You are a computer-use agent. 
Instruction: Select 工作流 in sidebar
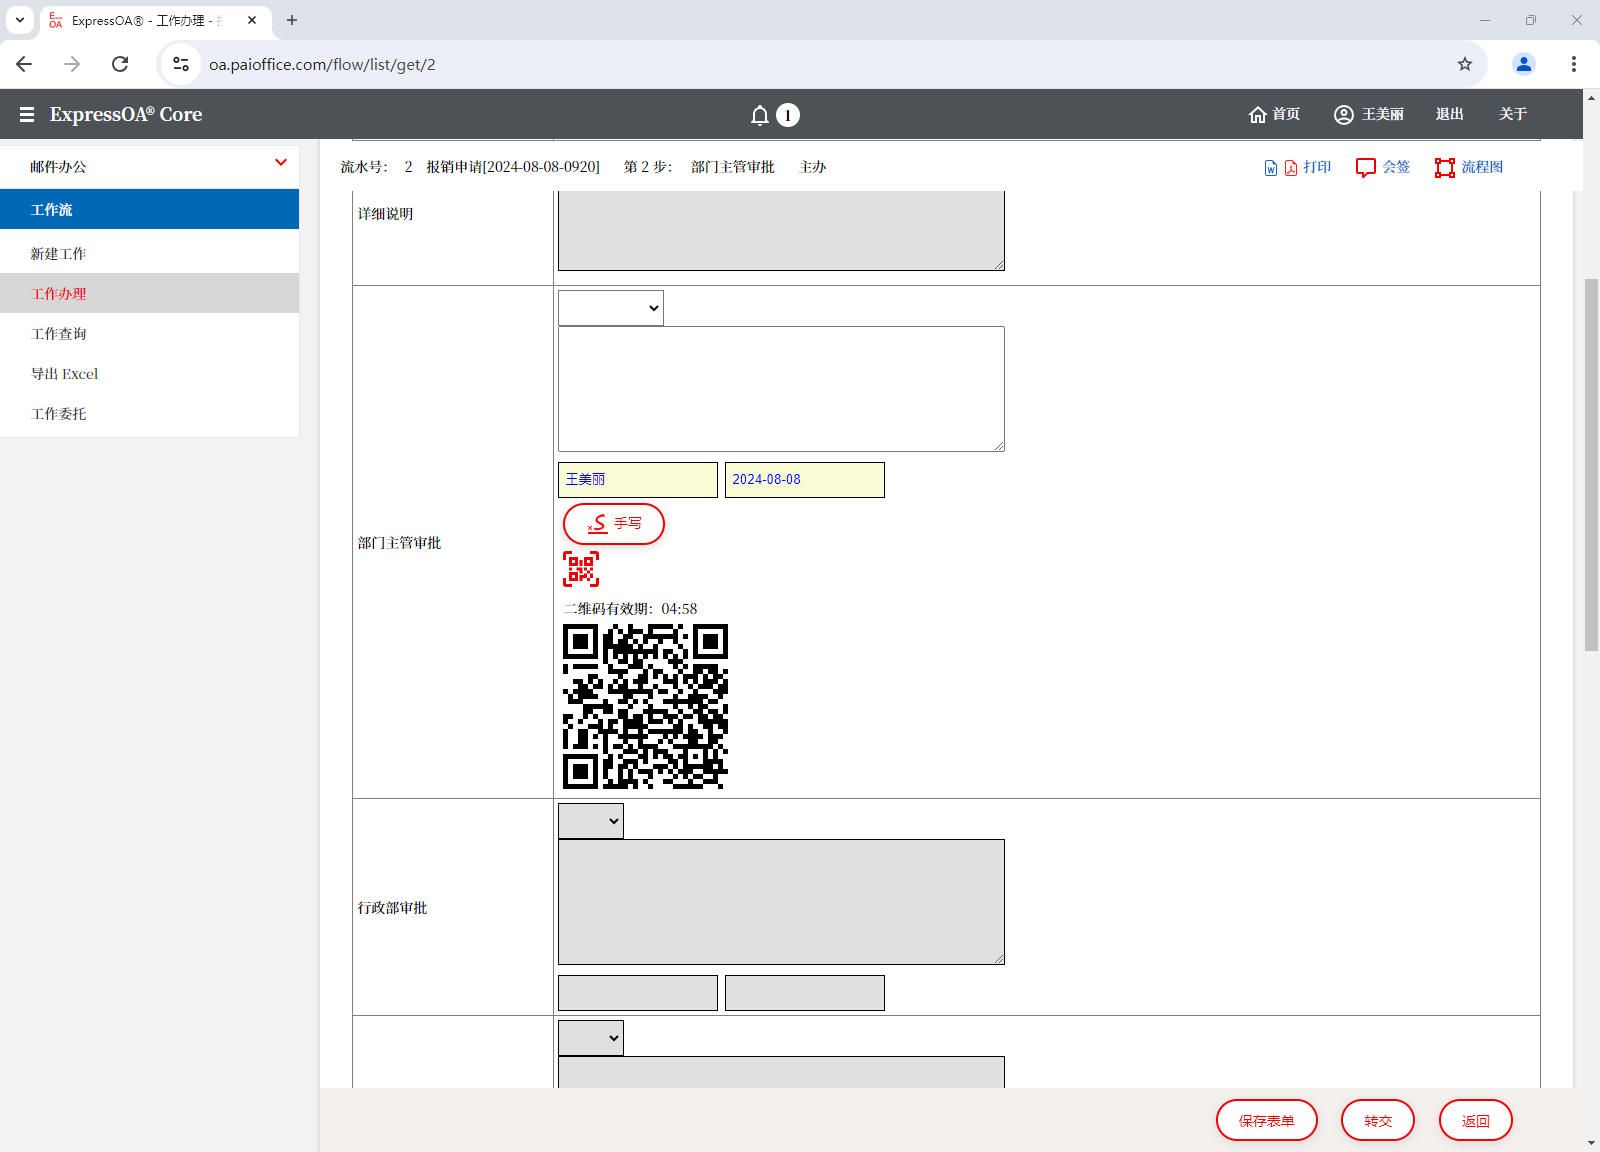pyautogui.click(x=150, y=209)
